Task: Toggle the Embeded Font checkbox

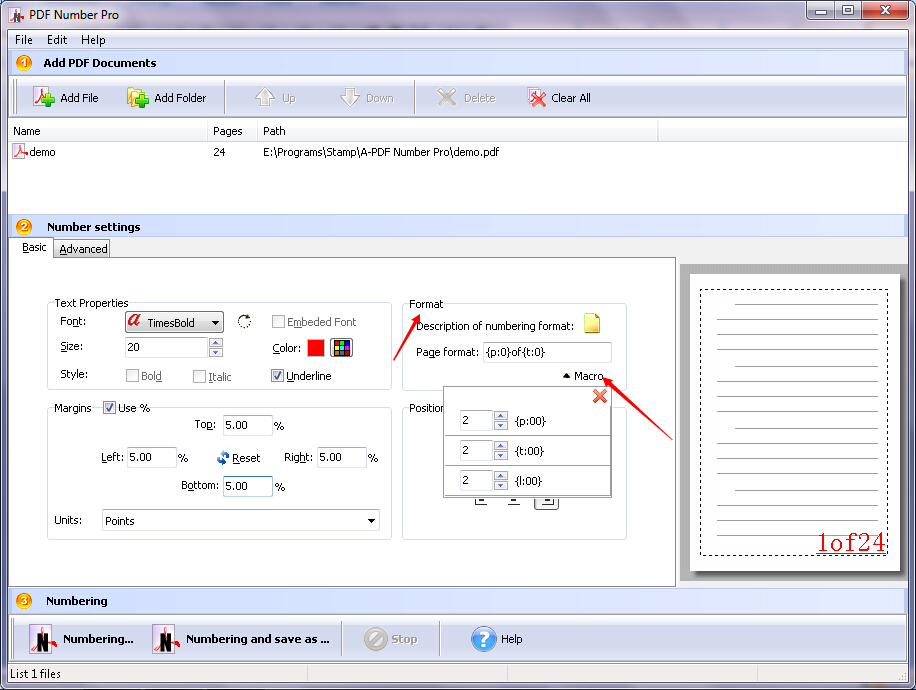Action: pyautogui.click(x=278, y=321)
